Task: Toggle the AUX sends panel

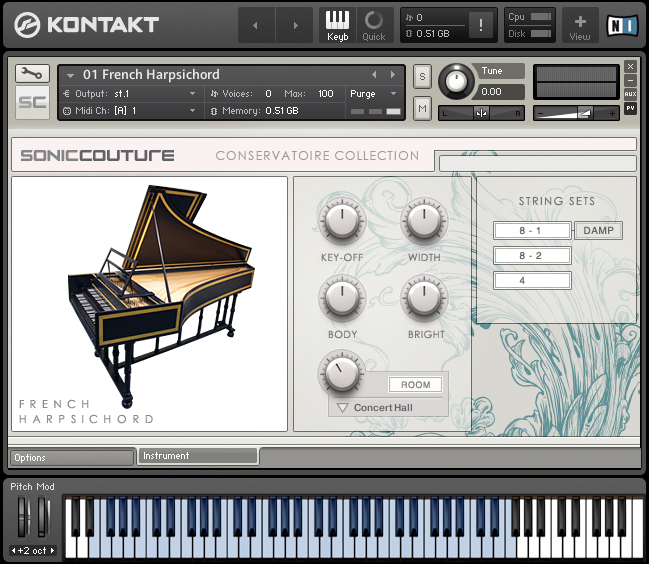Action: pyautogui.click(x=630, y=94)
